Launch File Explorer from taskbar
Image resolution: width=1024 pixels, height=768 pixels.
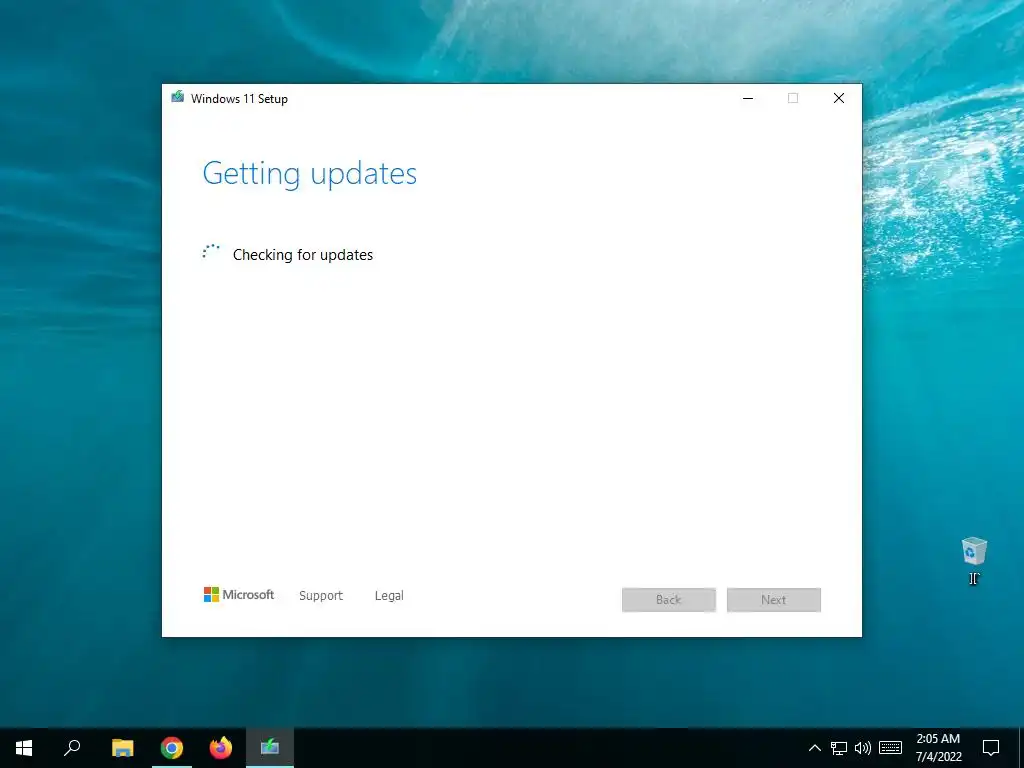(122, 748)
